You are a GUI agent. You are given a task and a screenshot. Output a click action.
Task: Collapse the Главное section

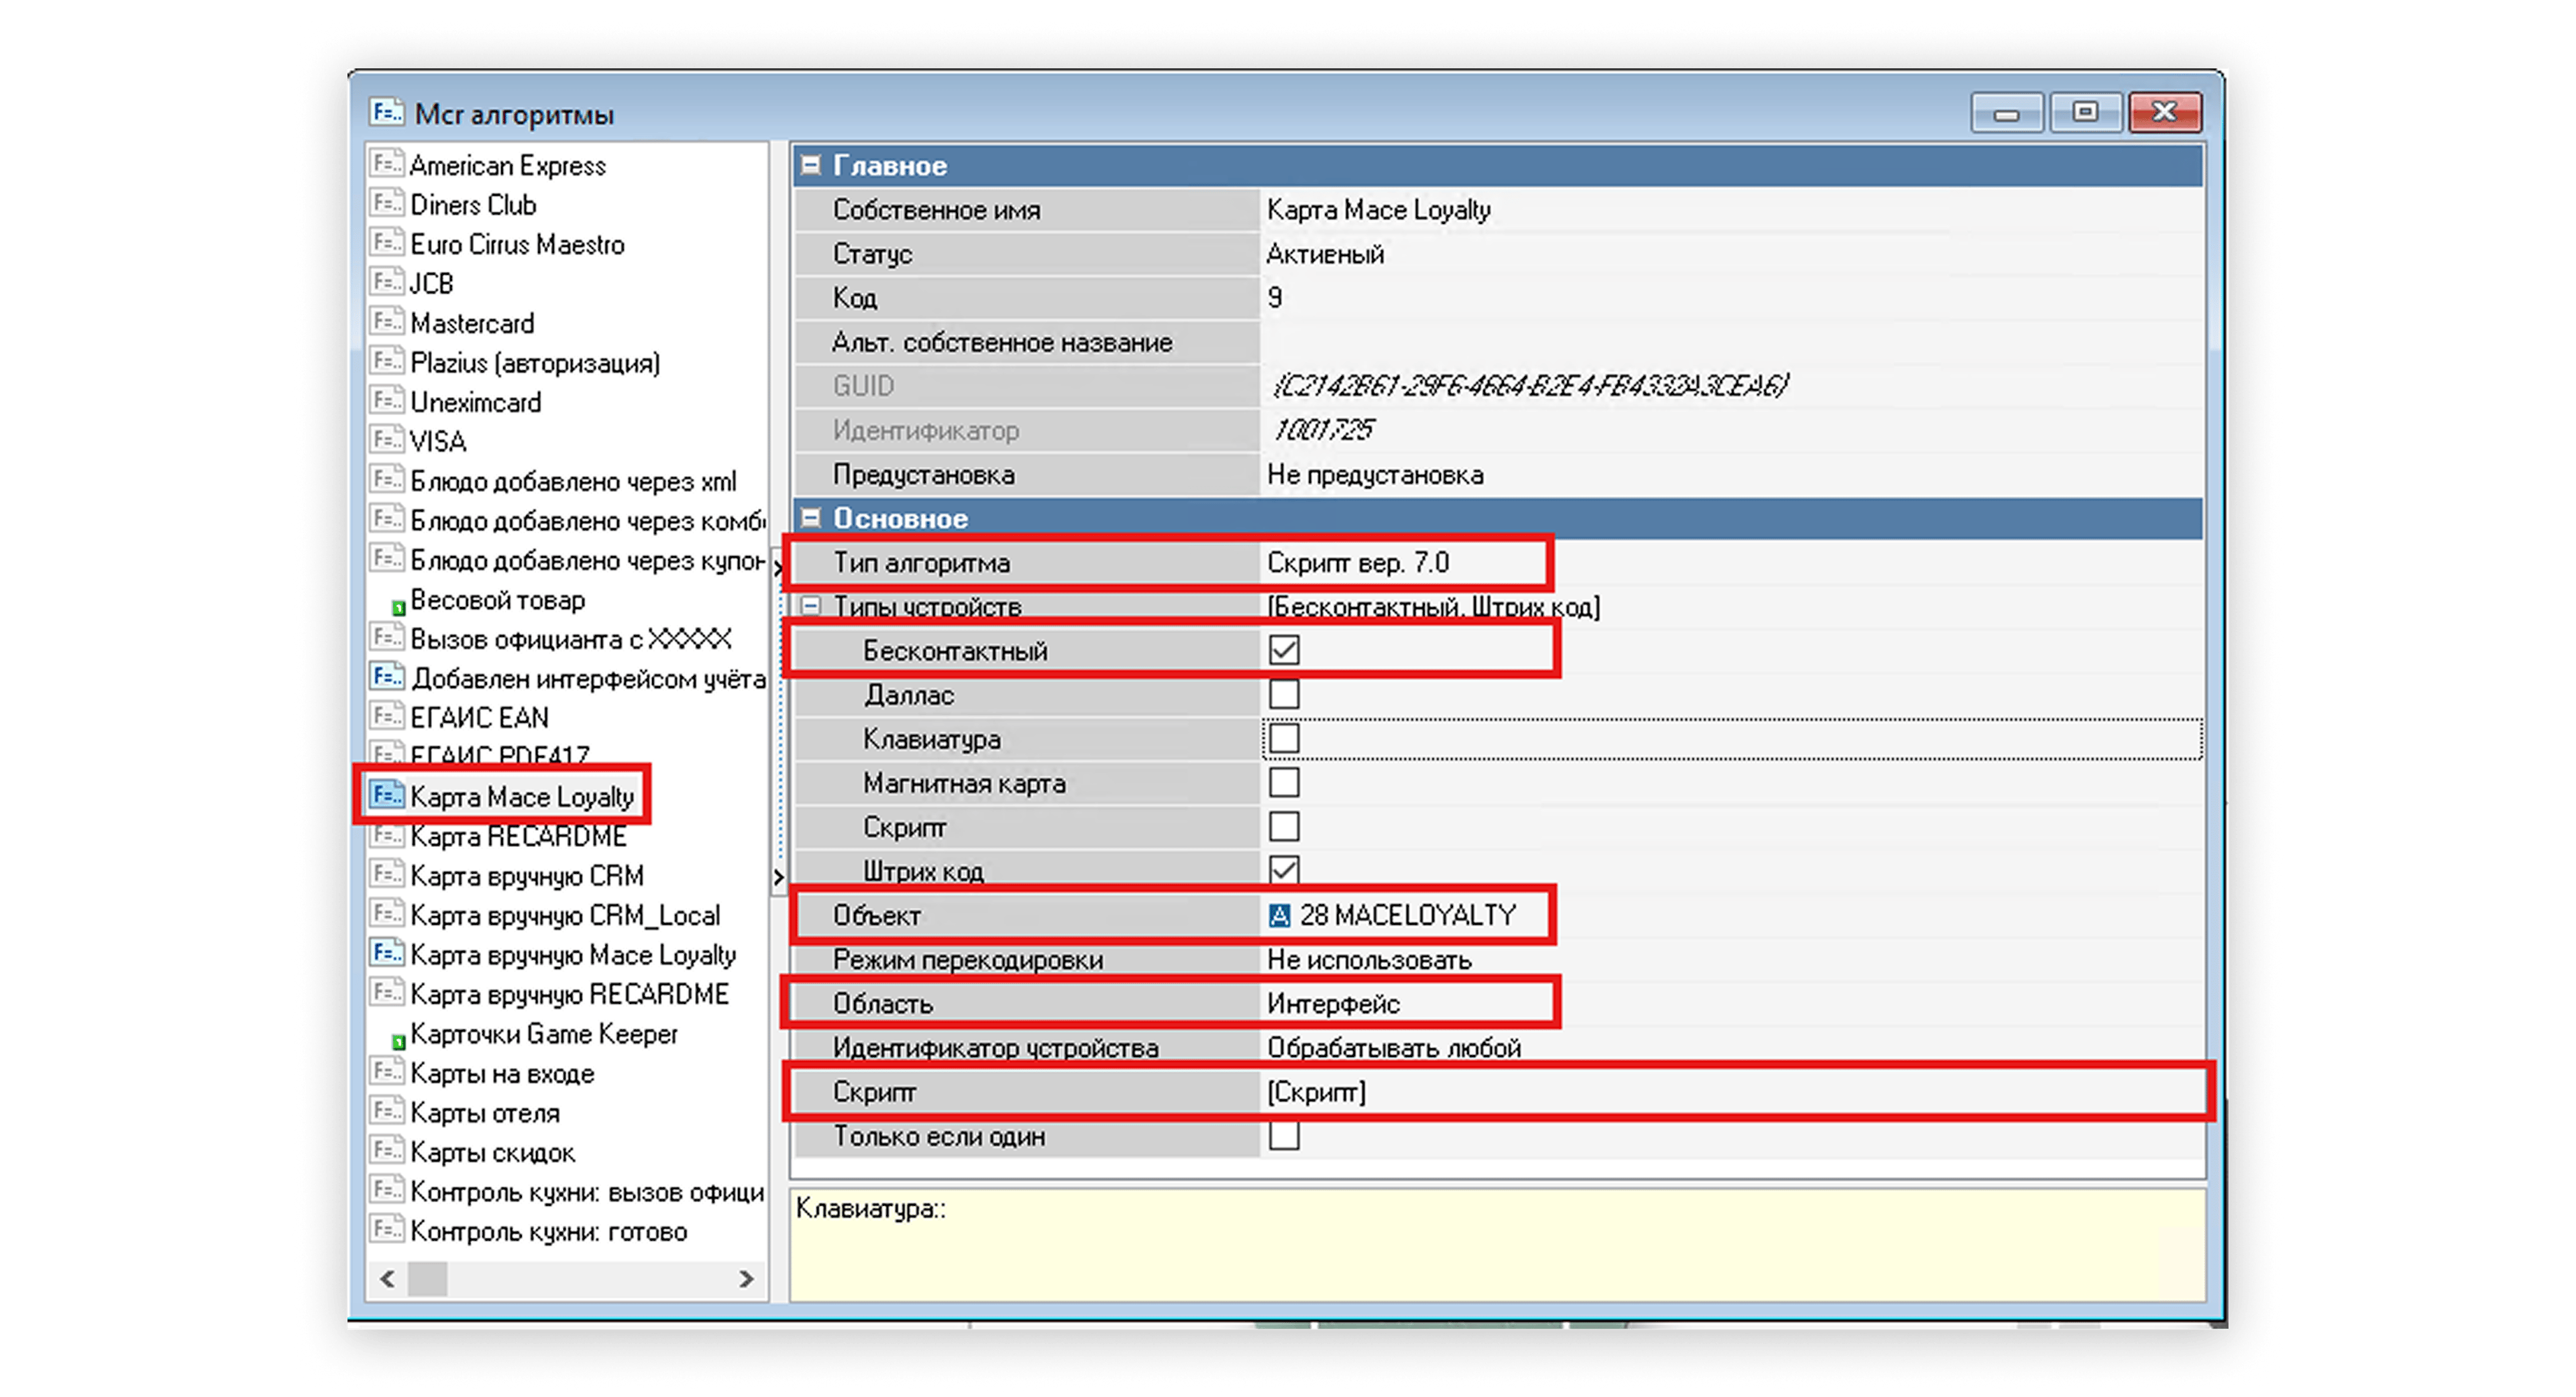click(811, 165)
